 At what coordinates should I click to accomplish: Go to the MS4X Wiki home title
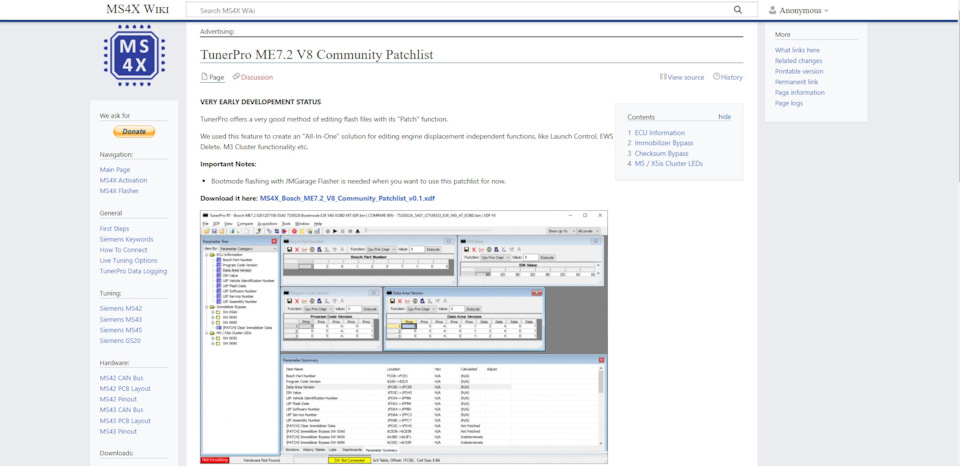pos(138,9)
